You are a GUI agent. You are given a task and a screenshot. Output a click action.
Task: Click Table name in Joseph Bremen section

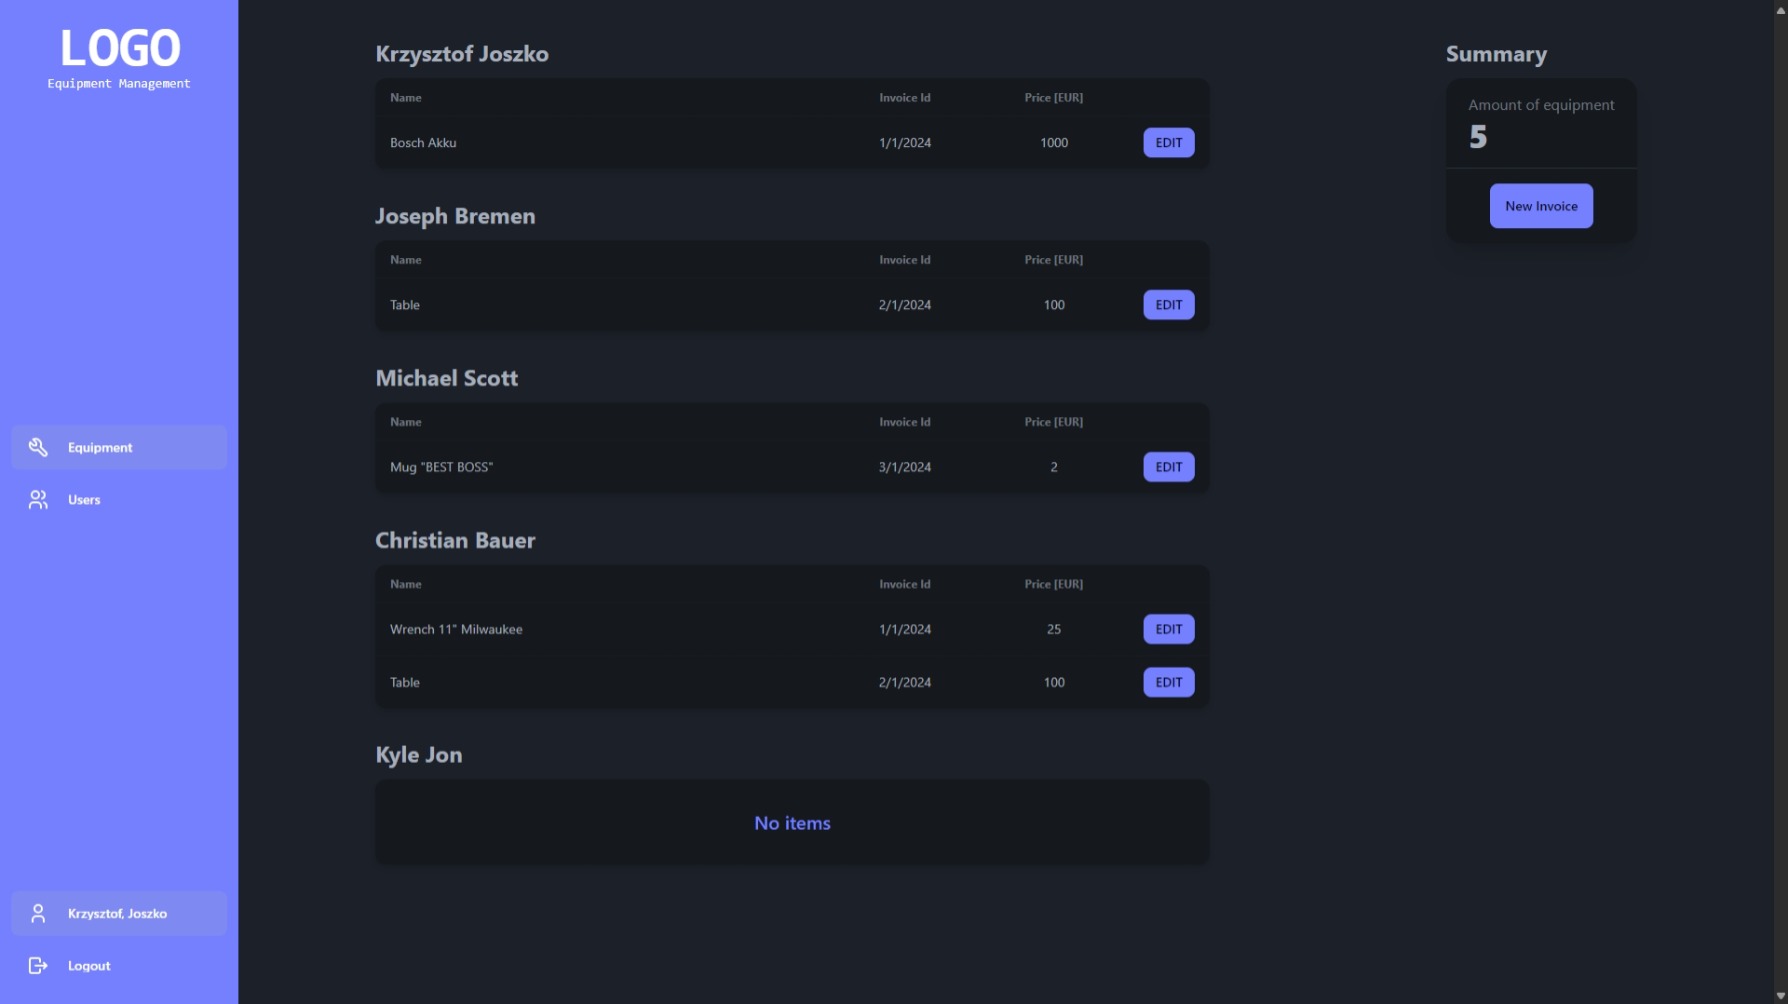(405, 305)
